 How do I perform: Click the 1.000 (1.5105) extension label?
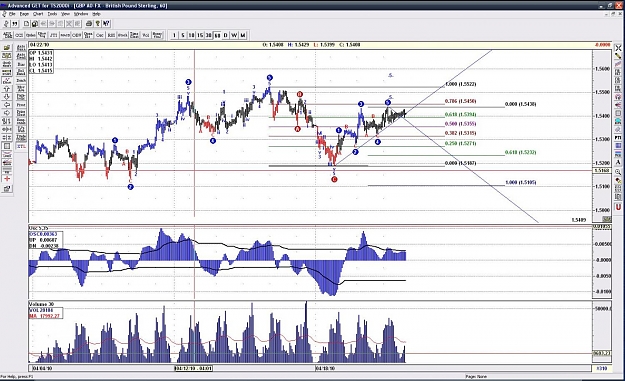520,183
